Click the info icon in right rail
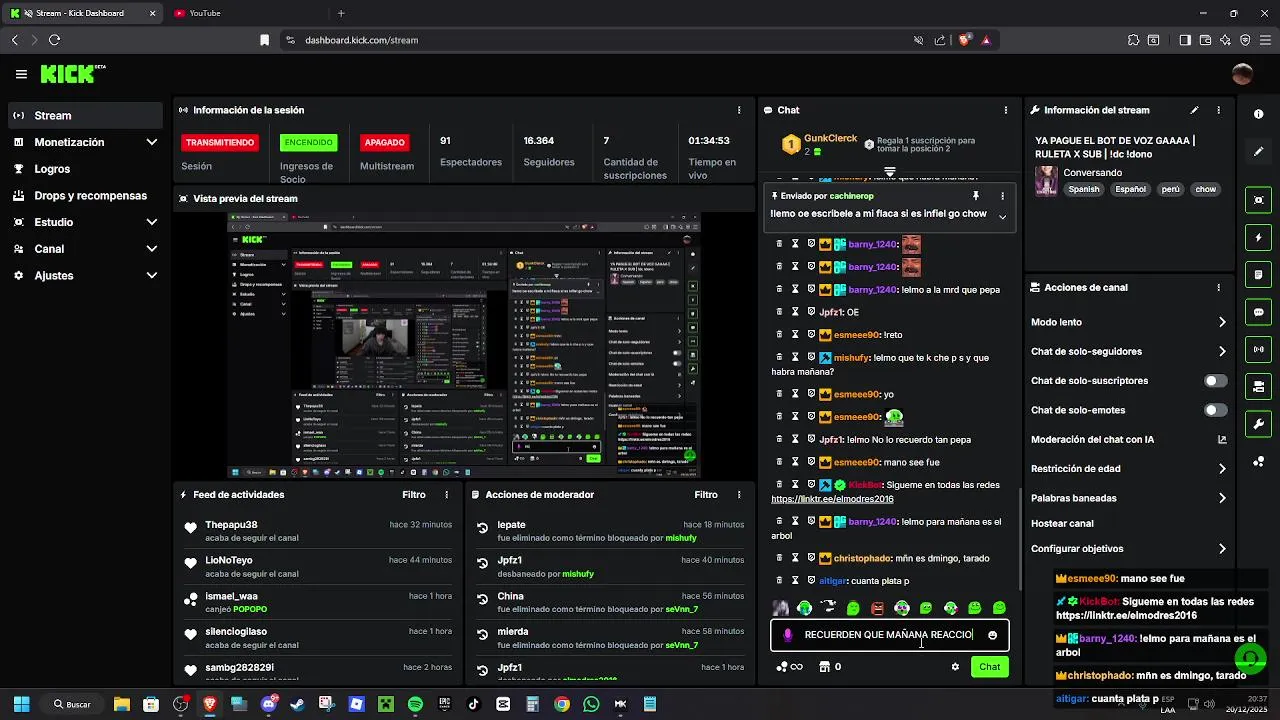 click(x=1259, y=114)
